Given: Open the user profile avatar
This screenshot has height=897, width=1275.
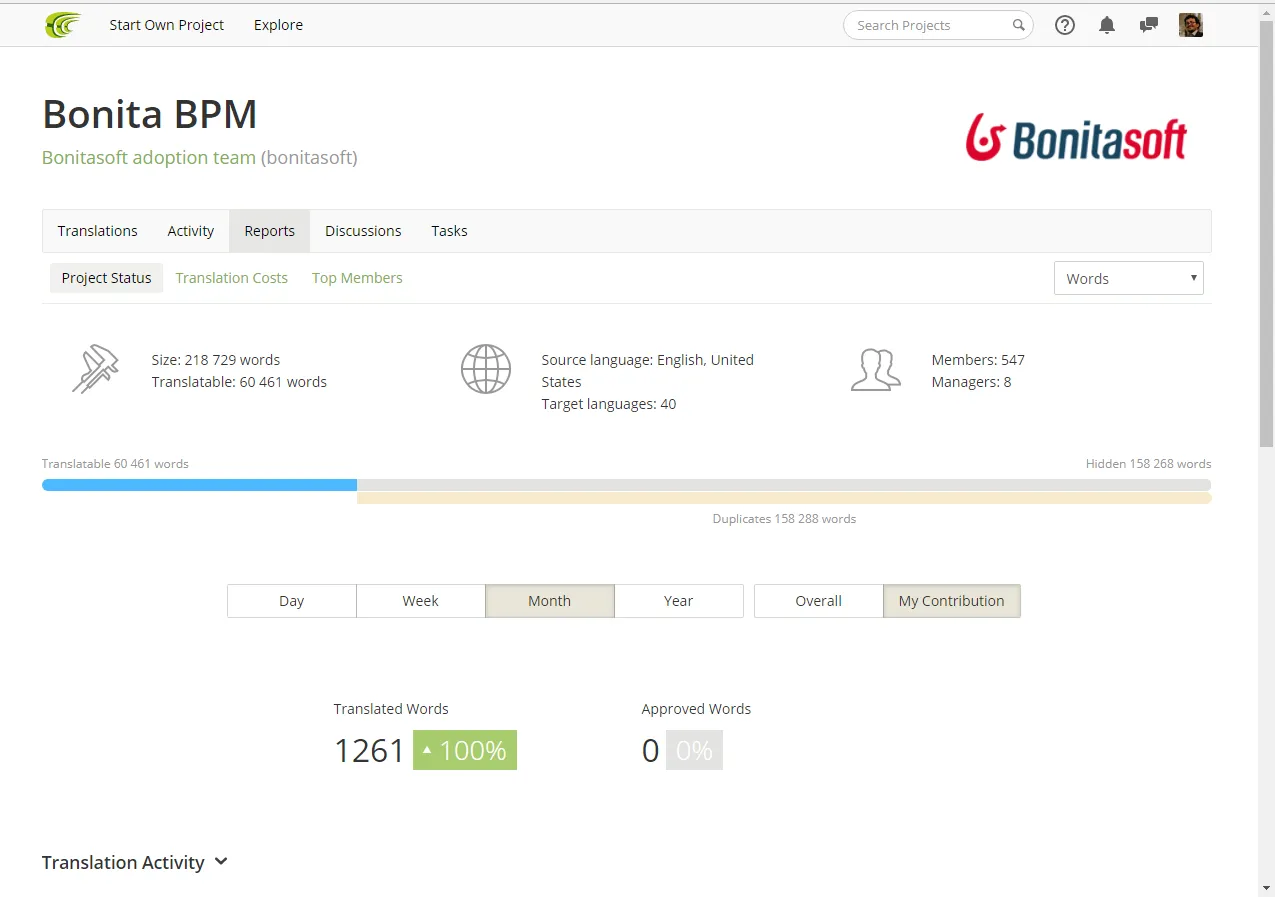Looking at the screenshot, I should point(1191,25).
